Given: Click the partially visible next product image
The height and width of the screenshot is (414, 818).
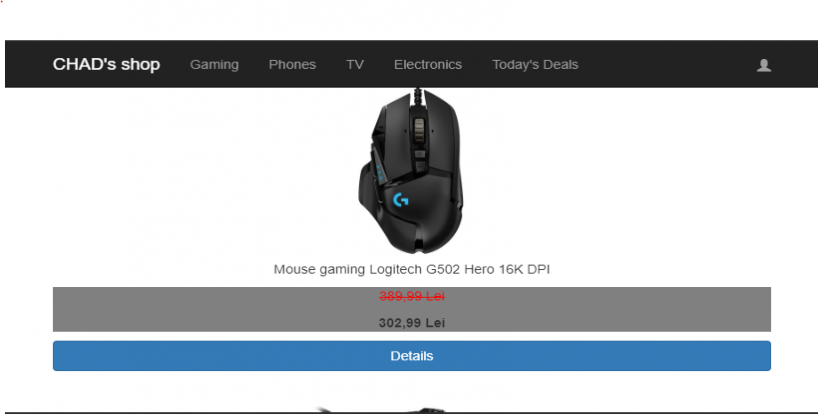Looking at the screenshot, I should coord(381,410).
